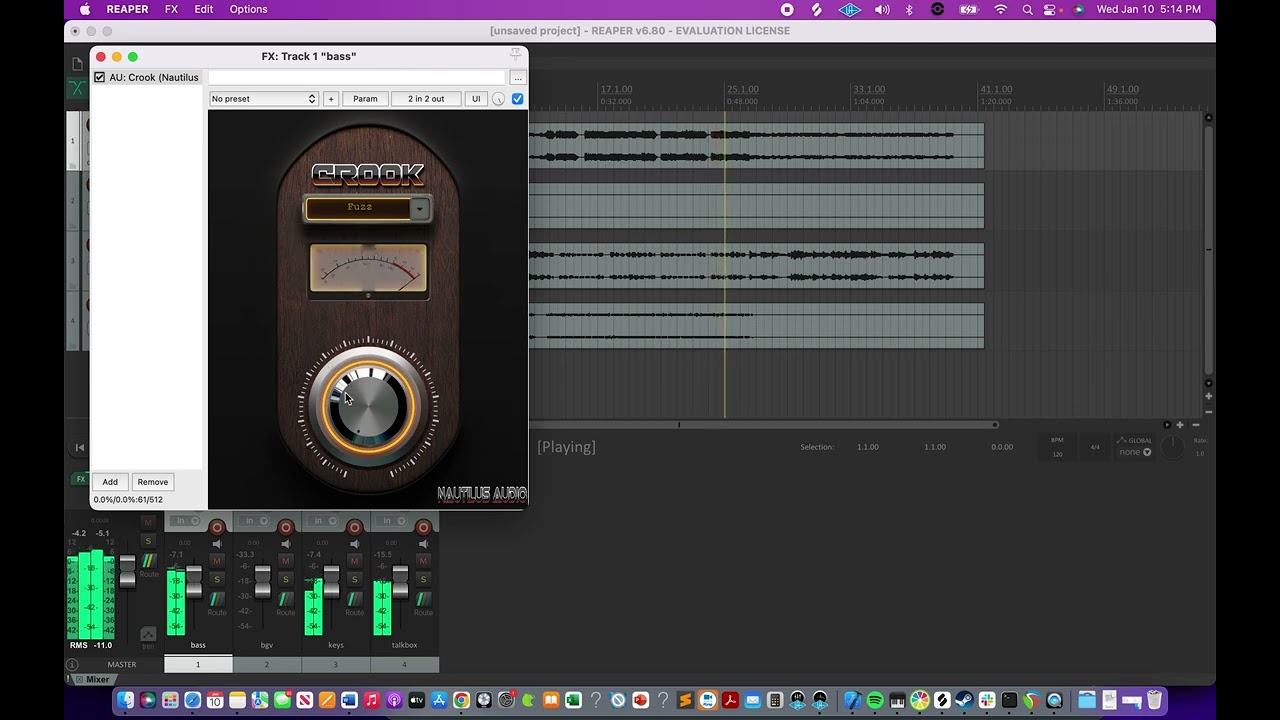This screenshot has width=1280, height=720.
Task: Toggle input monitoring speaker on bass strip
Action: [x=217, y=544]
